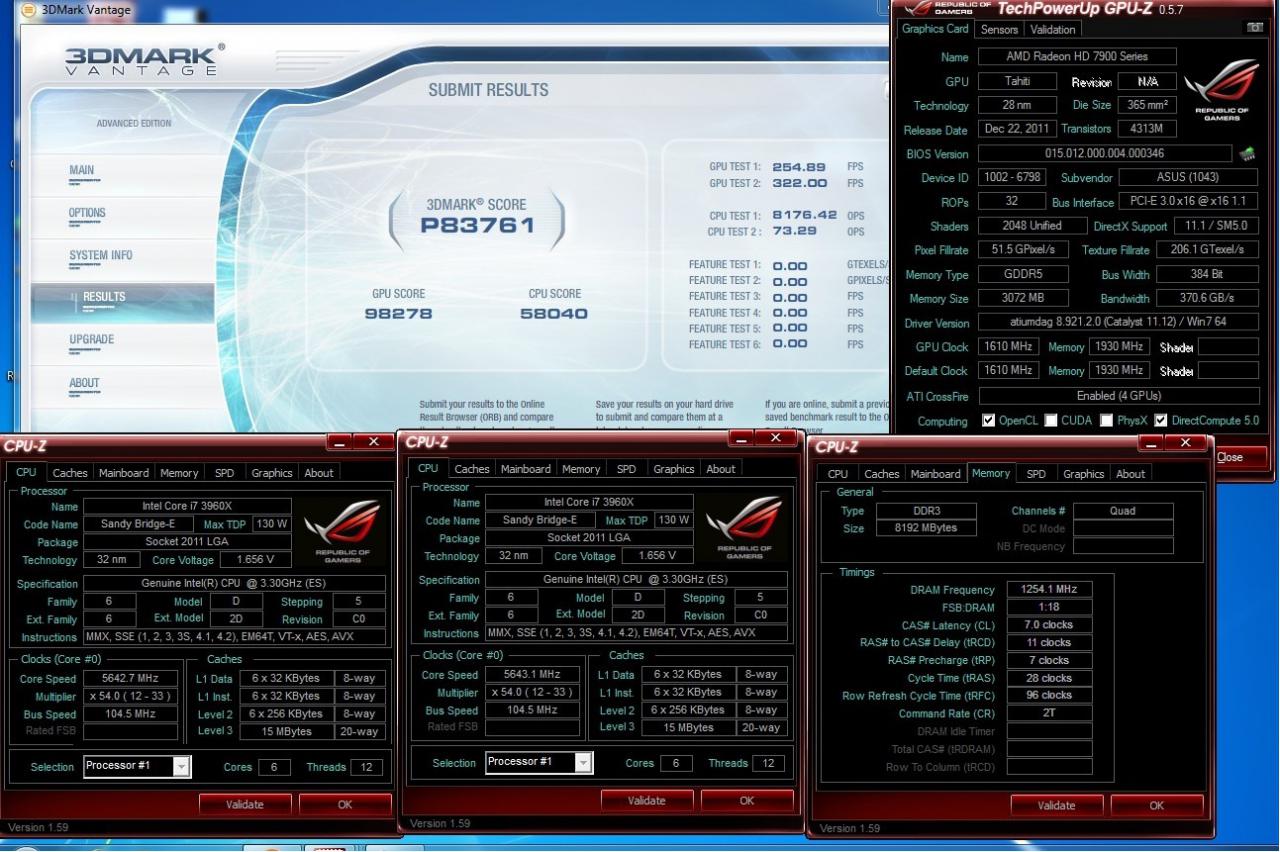
Task: Switch to Sensors tab in GPU-Z
Action: (x=999, y=29)
